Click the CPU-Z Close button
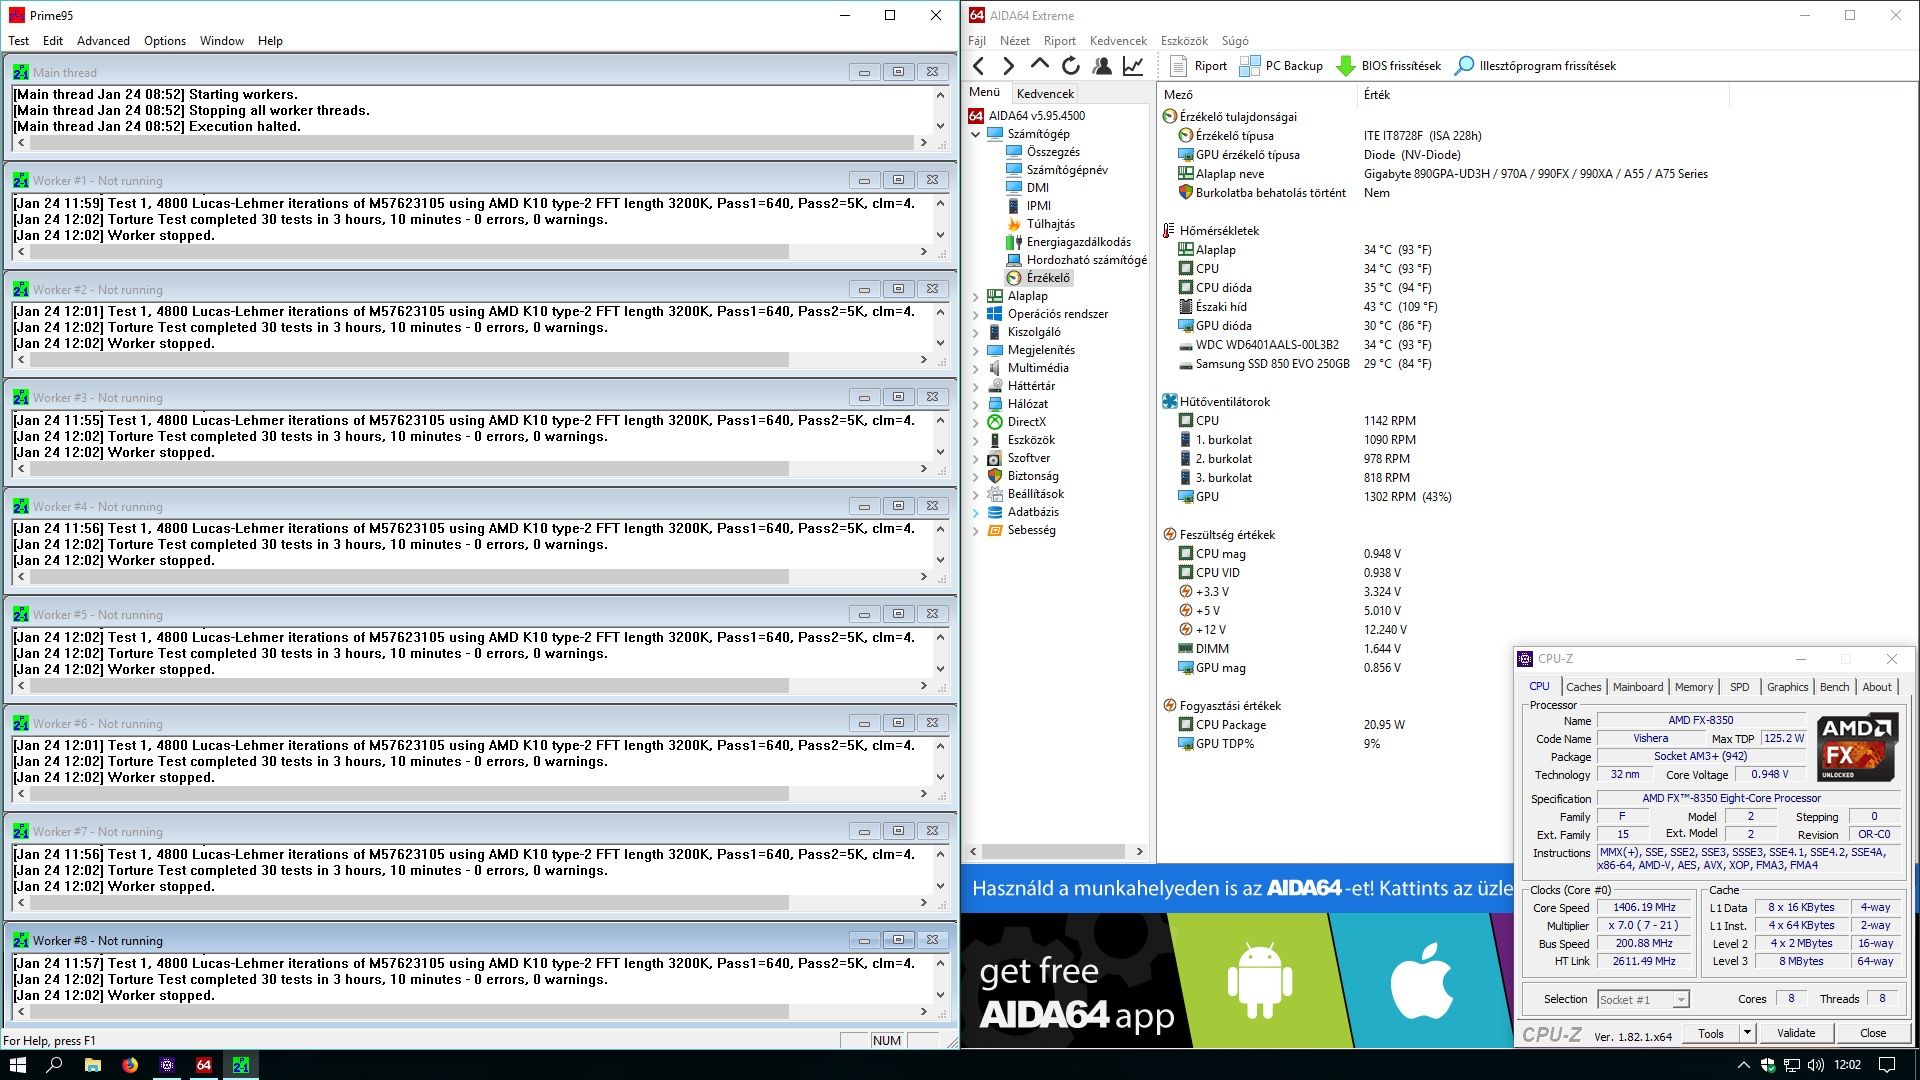1920x1080 pixels. coord(1873,1033)
